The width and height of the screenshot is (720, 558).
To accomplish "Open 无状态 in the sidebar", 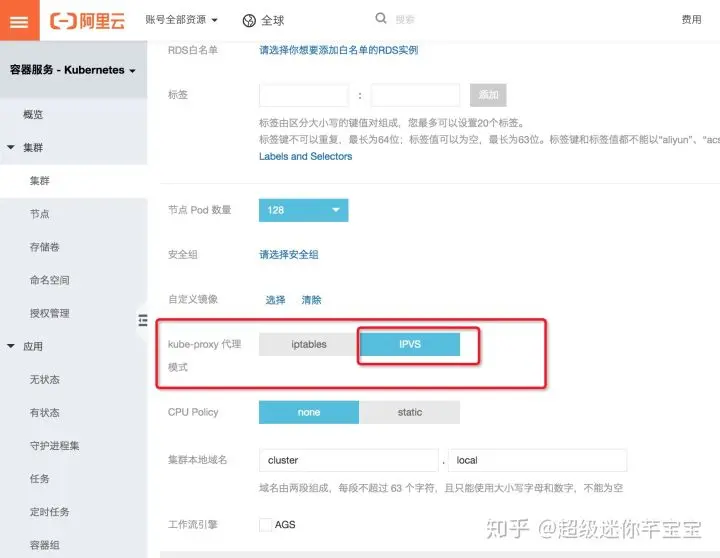I will [45, 379].
